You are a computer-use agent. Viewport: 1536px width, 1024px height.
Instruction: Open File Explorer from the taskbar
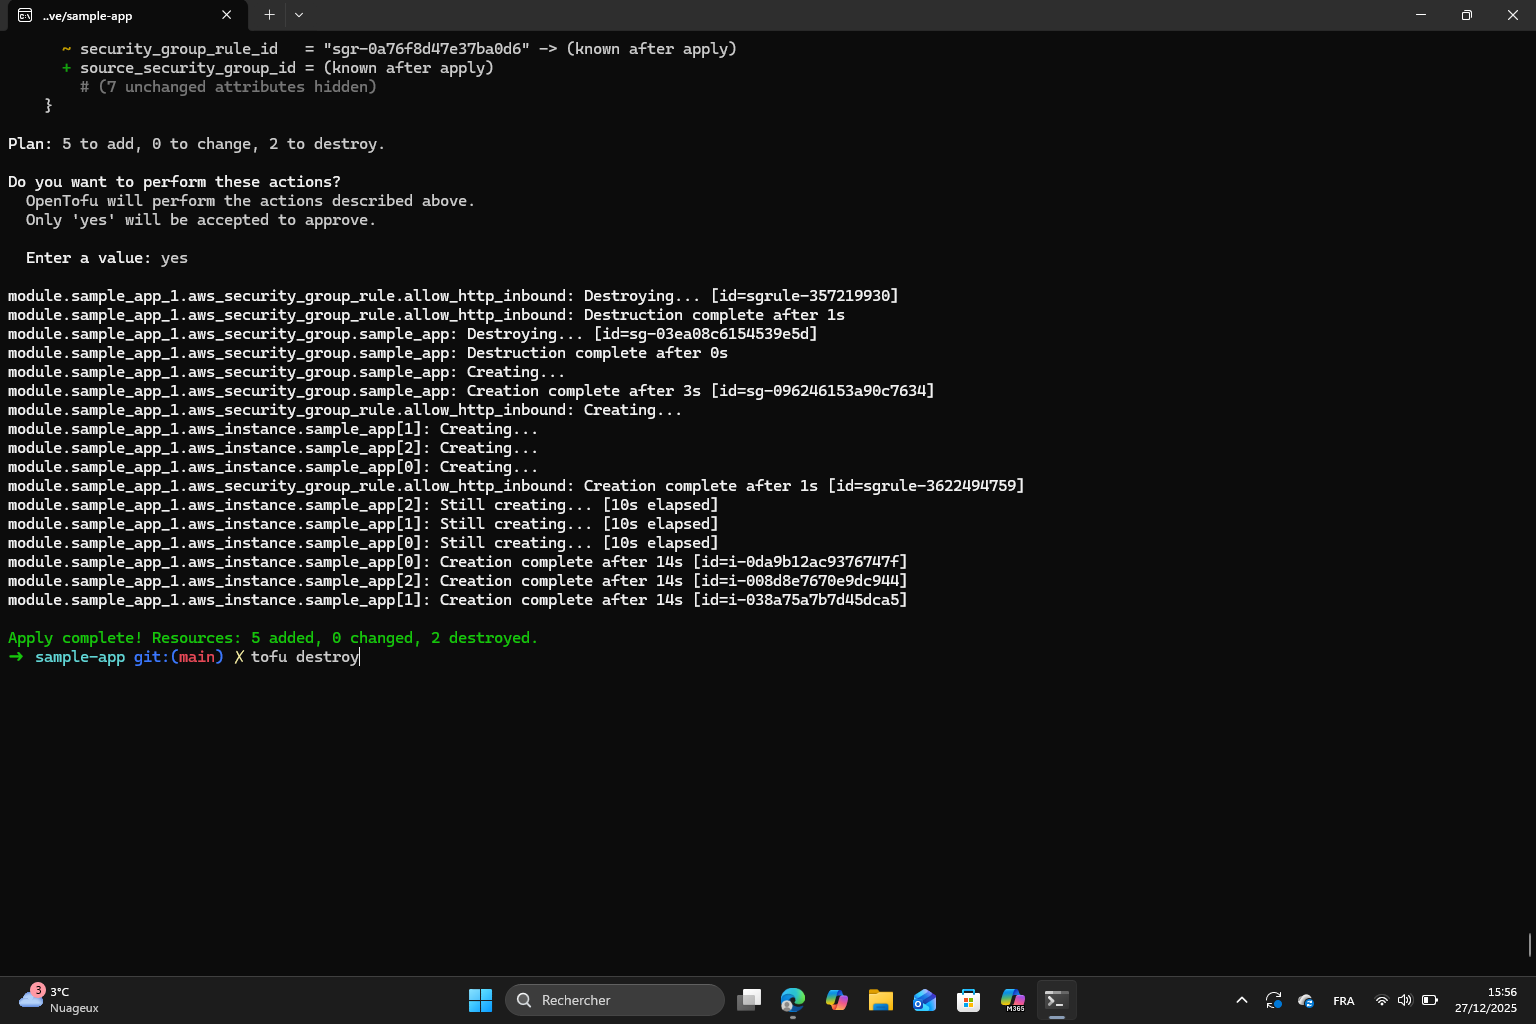tap(880, 999)
